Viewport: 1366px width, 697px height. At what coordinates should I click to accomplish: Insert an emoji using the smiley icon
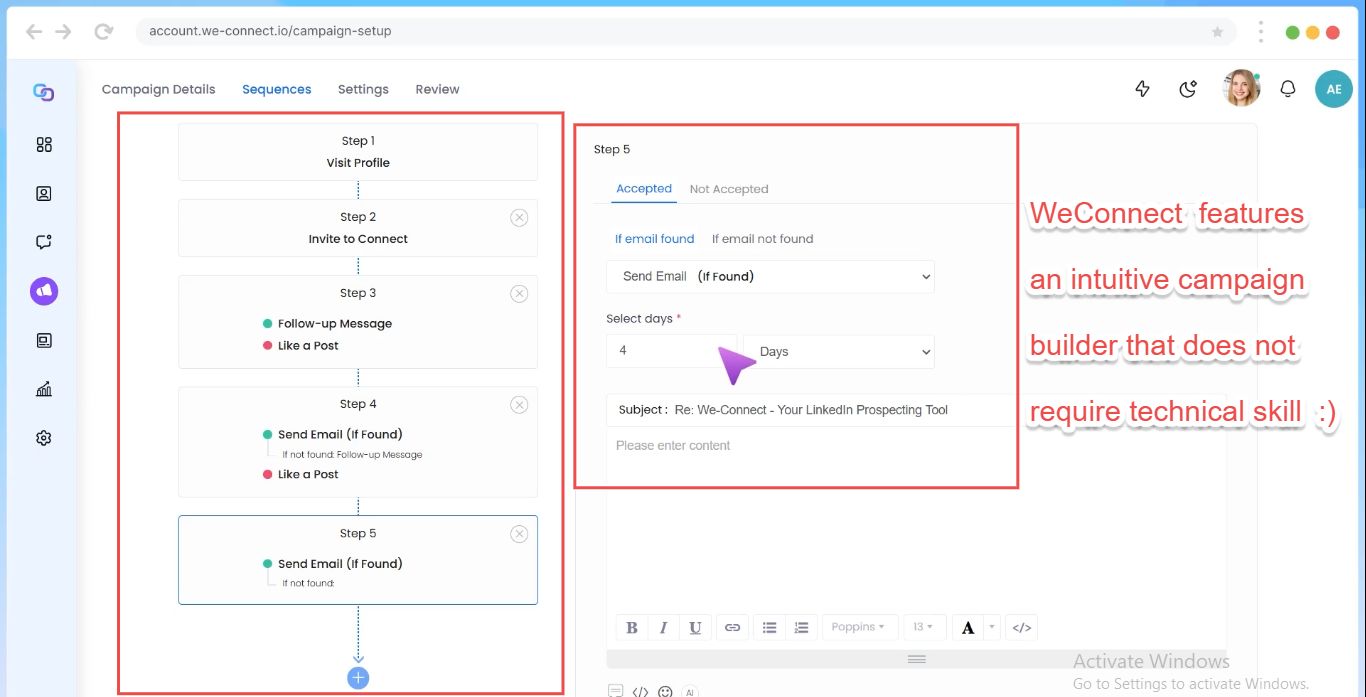(664, 691)
